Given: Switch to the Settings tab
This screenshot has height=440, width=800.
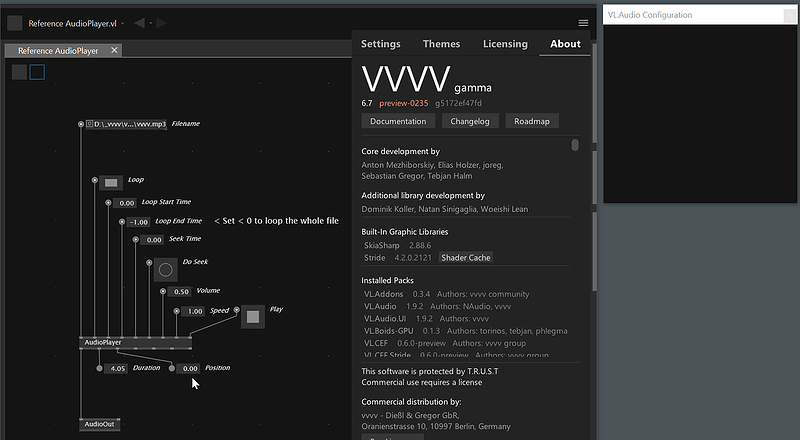Looking at the screenshot, I should click(x=381, y=44).
